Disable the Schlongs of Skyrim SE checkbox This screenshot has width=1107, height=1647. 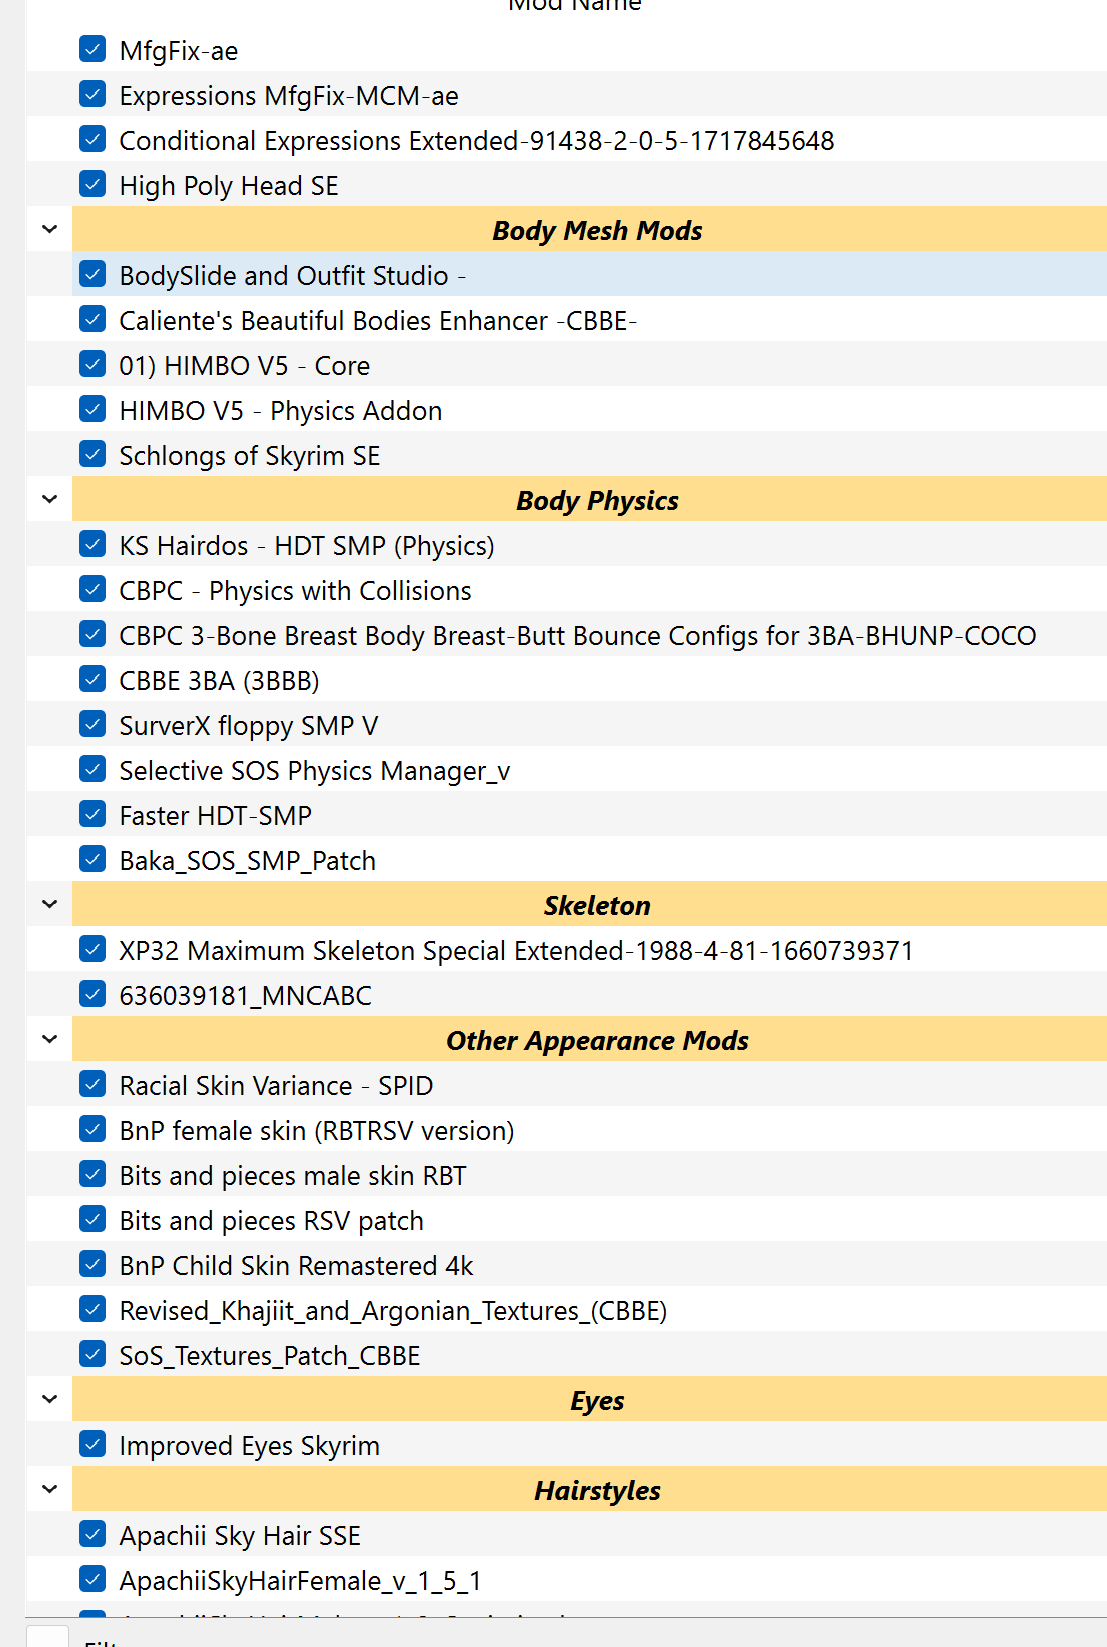tap(92, 454)
